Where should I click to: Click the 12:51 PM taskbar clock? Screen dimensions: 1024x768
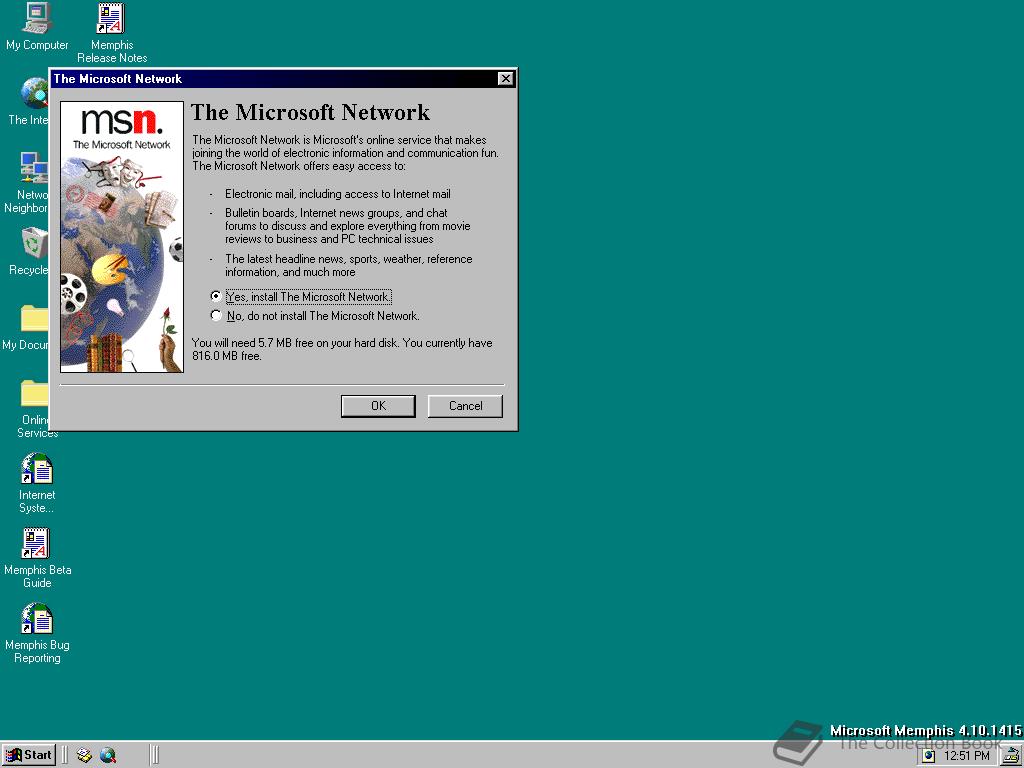[967, 756]
